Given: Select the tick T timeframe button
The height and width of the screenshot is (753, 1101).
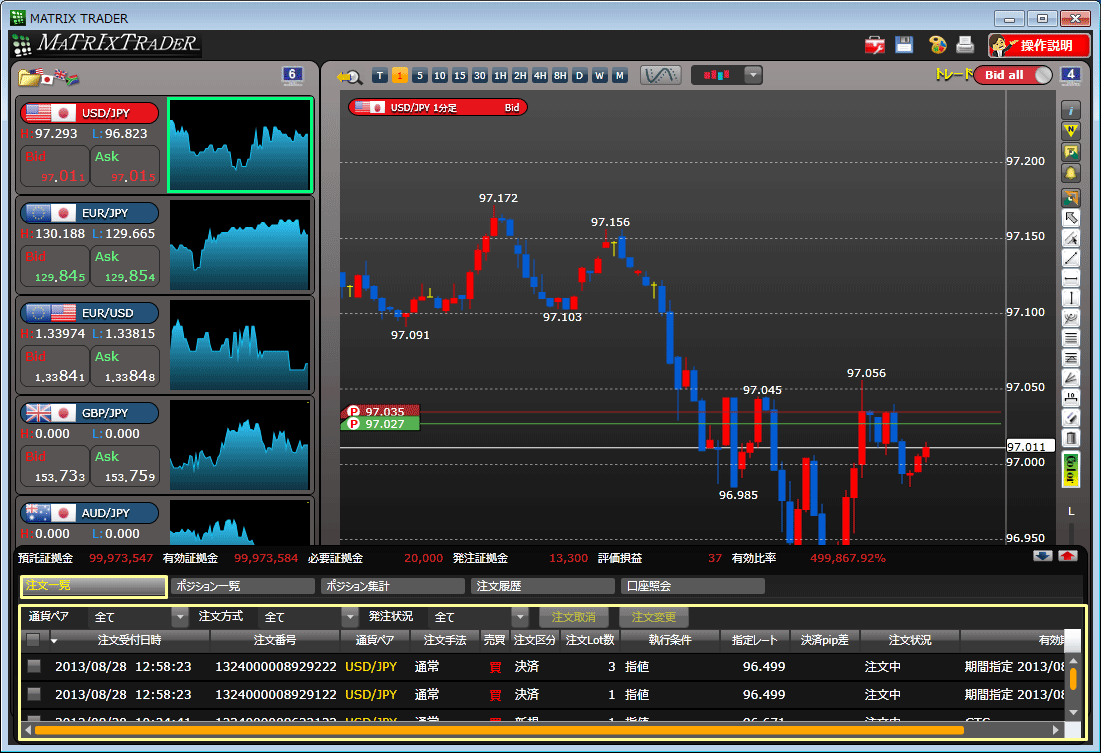Looking at the screenshot, I should pos(380,75).
